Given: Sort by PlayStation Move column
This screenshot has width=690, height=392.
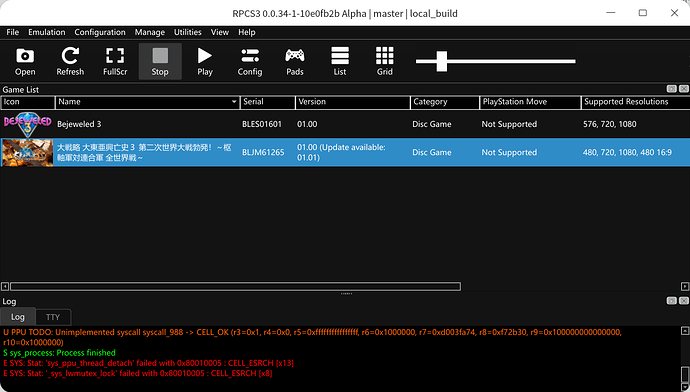Looking at the screenshot, I should click(530, 102).
